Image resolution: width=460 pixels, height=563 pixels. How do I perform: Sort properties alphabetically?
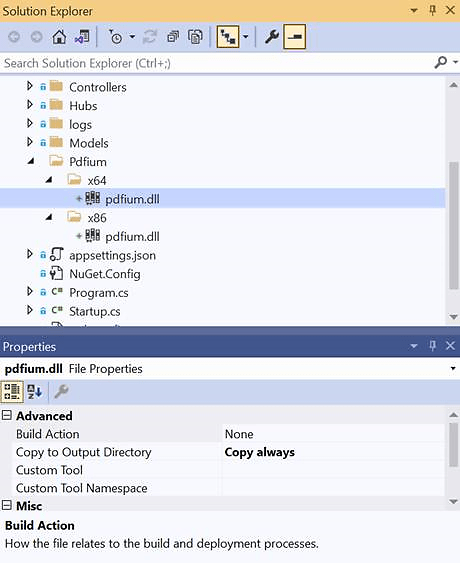pos(35,391)
